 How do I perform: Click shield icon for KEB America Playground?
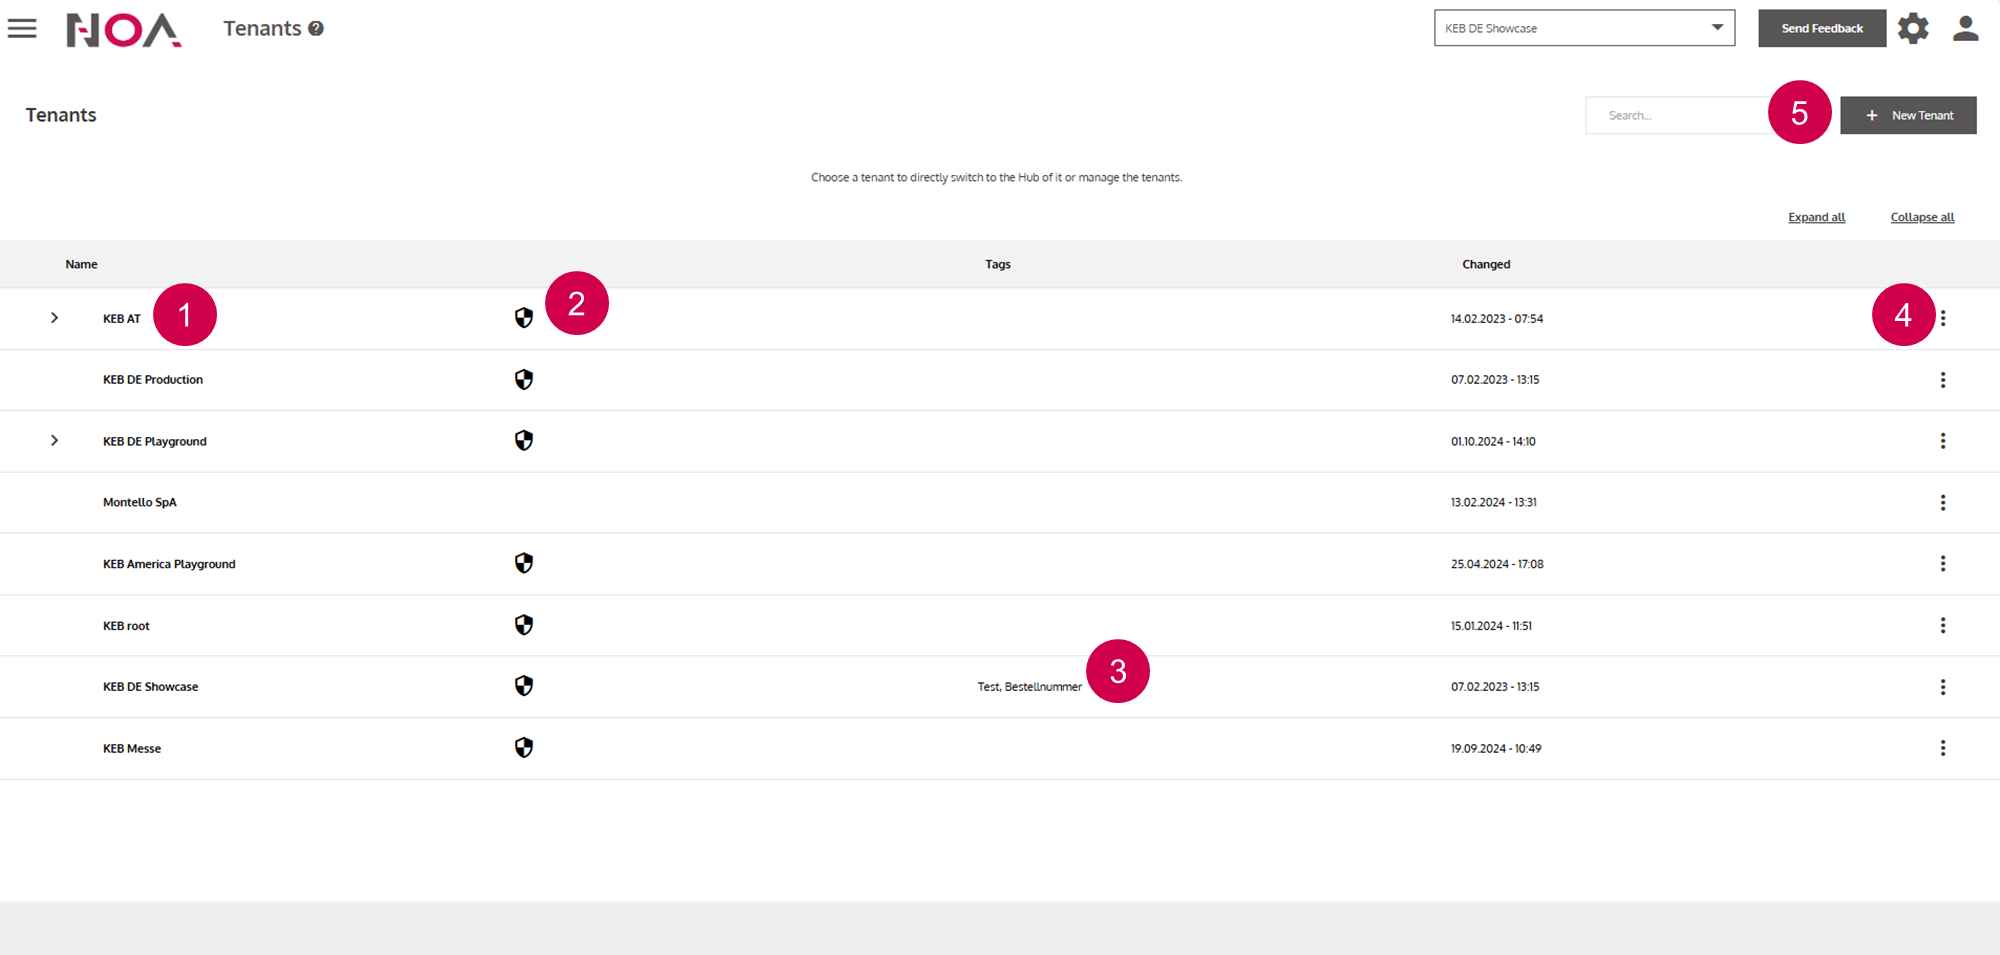tap(523, 564)
